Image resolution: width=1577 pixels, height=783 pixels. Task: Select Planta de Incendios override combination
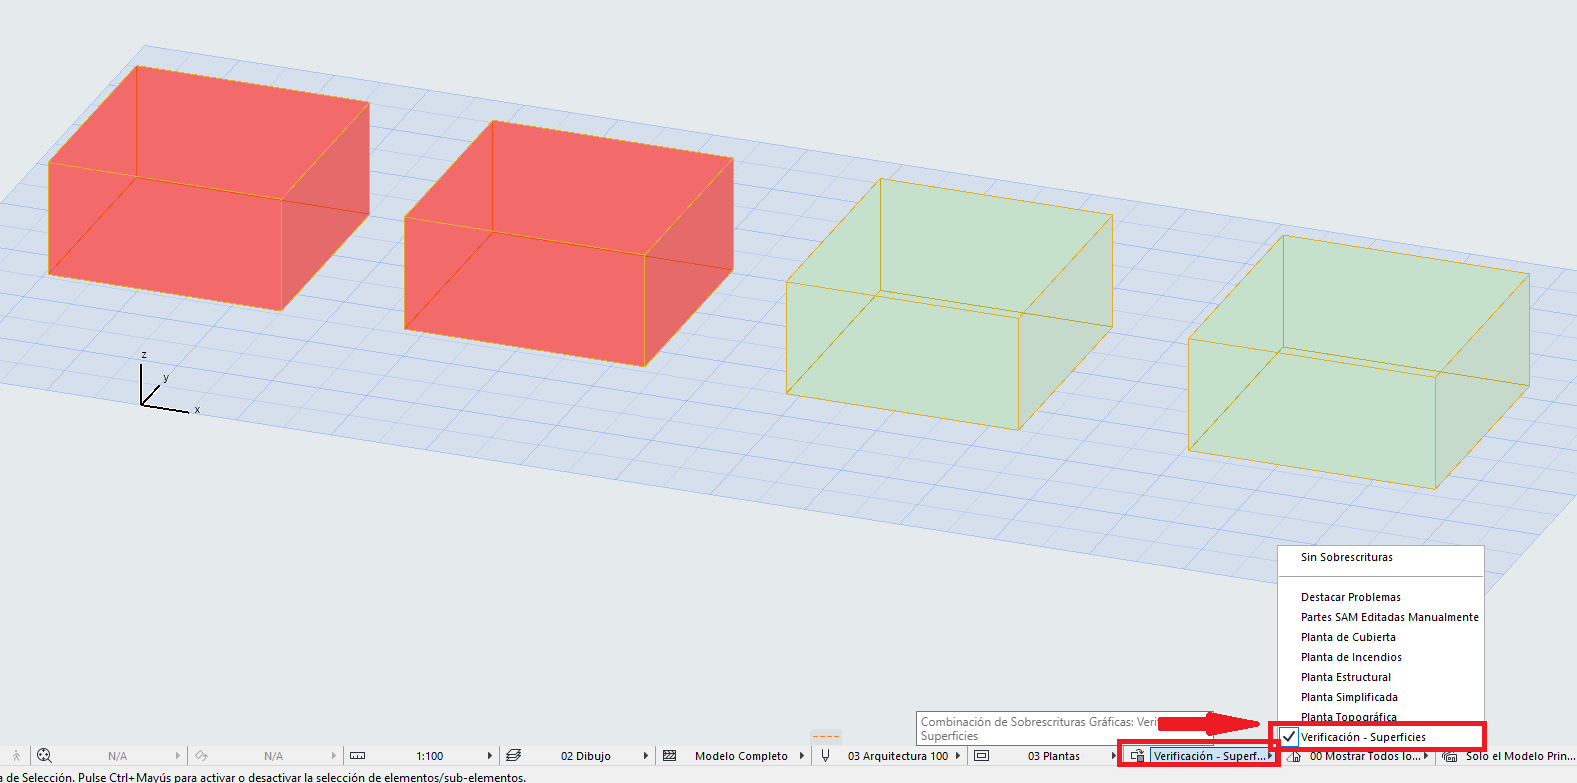coord(1351,657)
